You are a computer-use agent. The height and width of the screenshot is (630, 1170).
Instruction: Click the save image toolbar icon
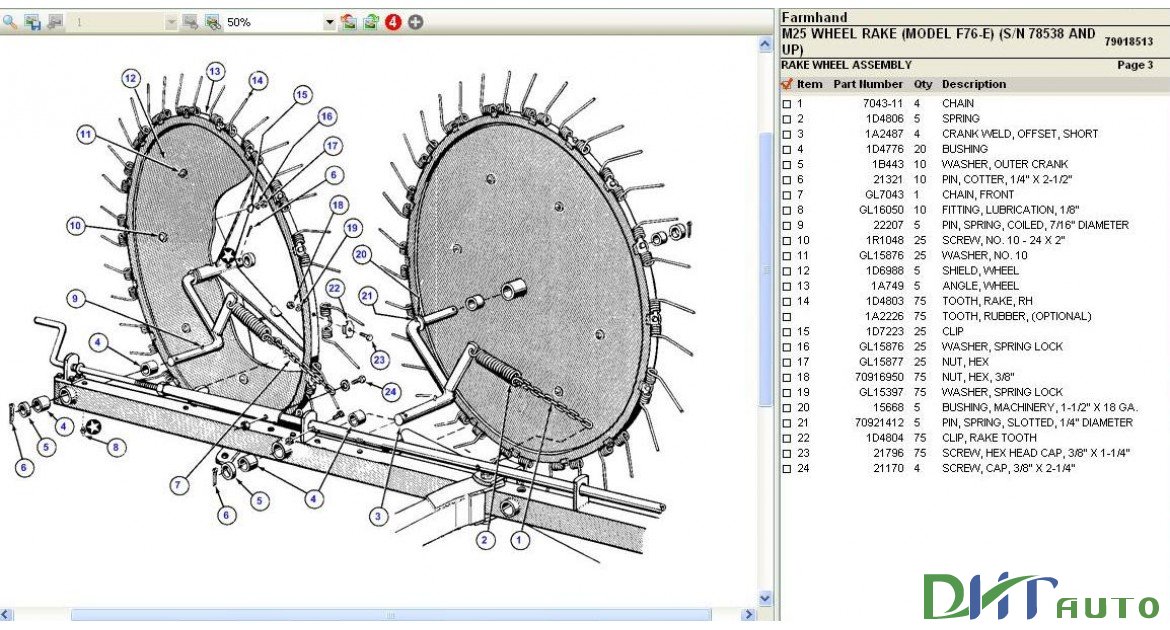33,21
